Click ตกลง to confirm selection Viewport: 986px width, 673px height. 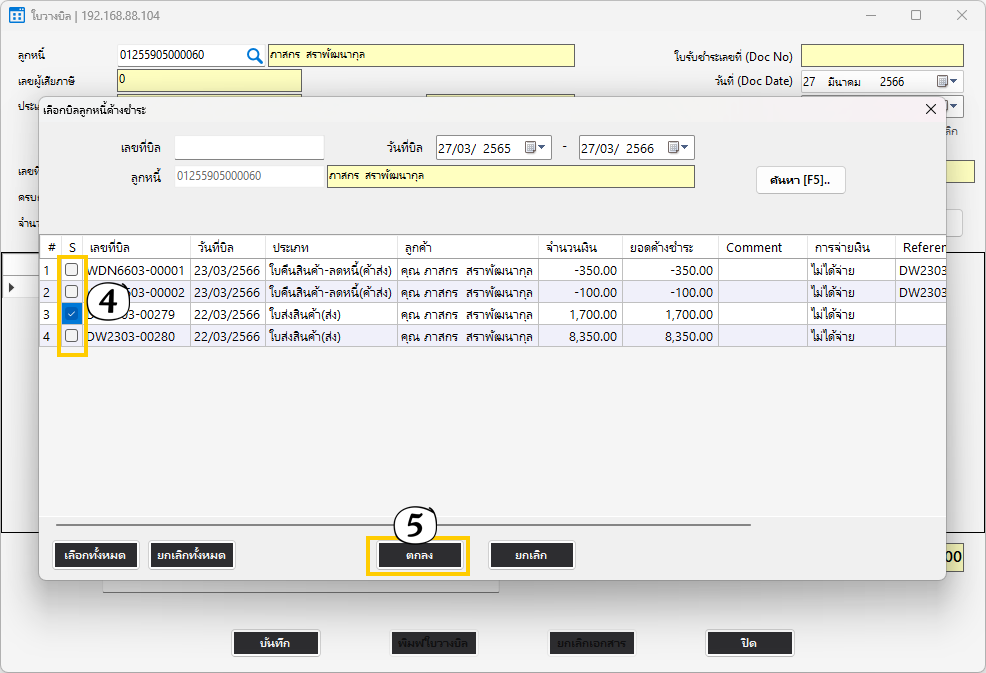(x=418, y=555)
